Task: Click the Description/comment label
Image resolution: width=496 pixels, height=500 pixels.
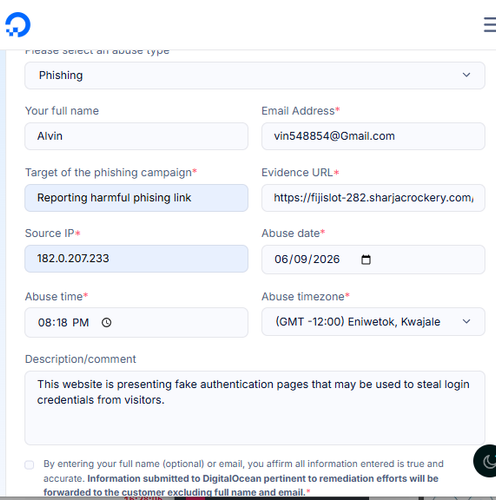Action: click(x=80, y=359)
